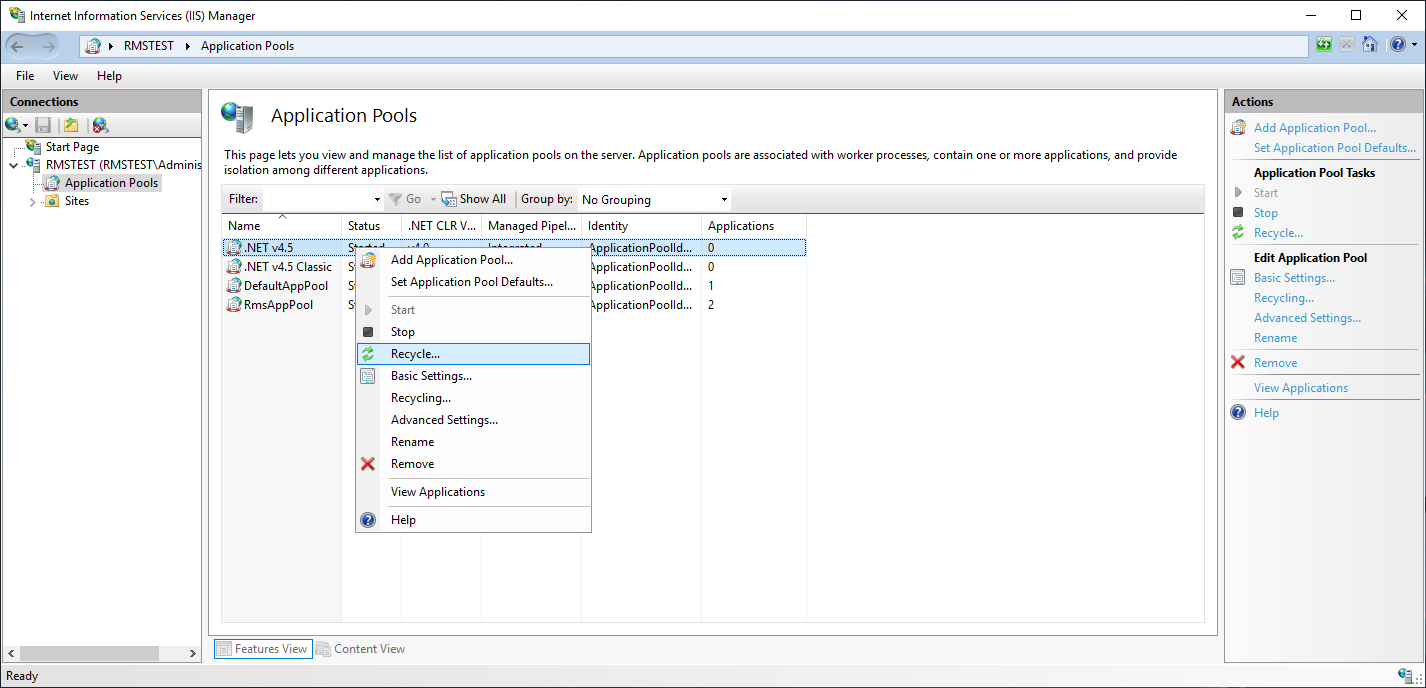Click Add Application Pool... link in Actions pane
1426x688 pixels.
coord(1315,128)
